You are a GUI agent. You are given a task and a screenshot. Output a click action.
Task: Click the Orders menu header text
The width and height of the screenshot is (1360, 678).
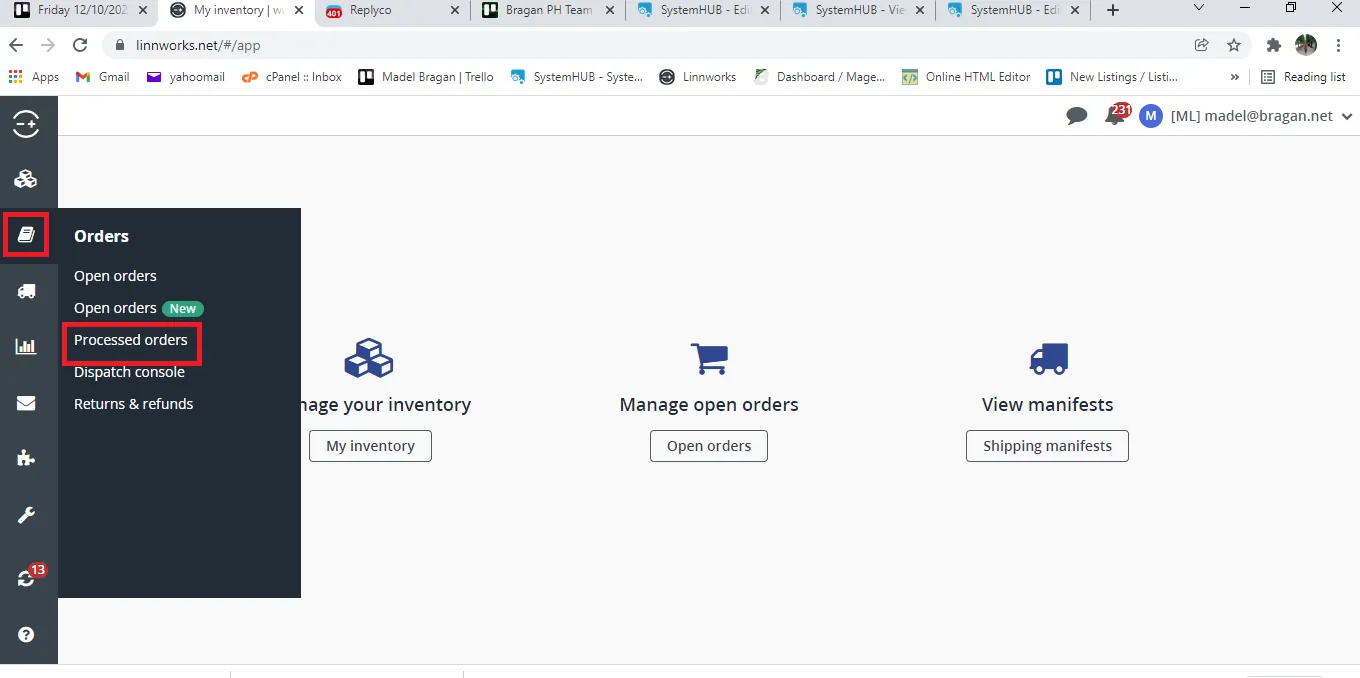pyautogui.click(x=101, y=236)
